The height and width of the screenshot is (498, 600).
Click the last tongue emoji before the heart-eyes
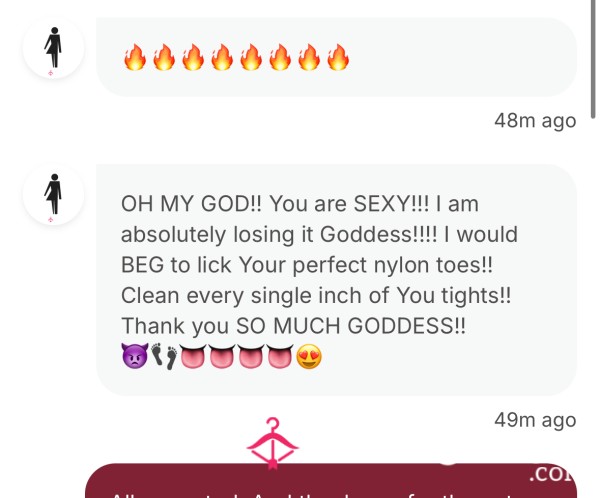point(280,356)
